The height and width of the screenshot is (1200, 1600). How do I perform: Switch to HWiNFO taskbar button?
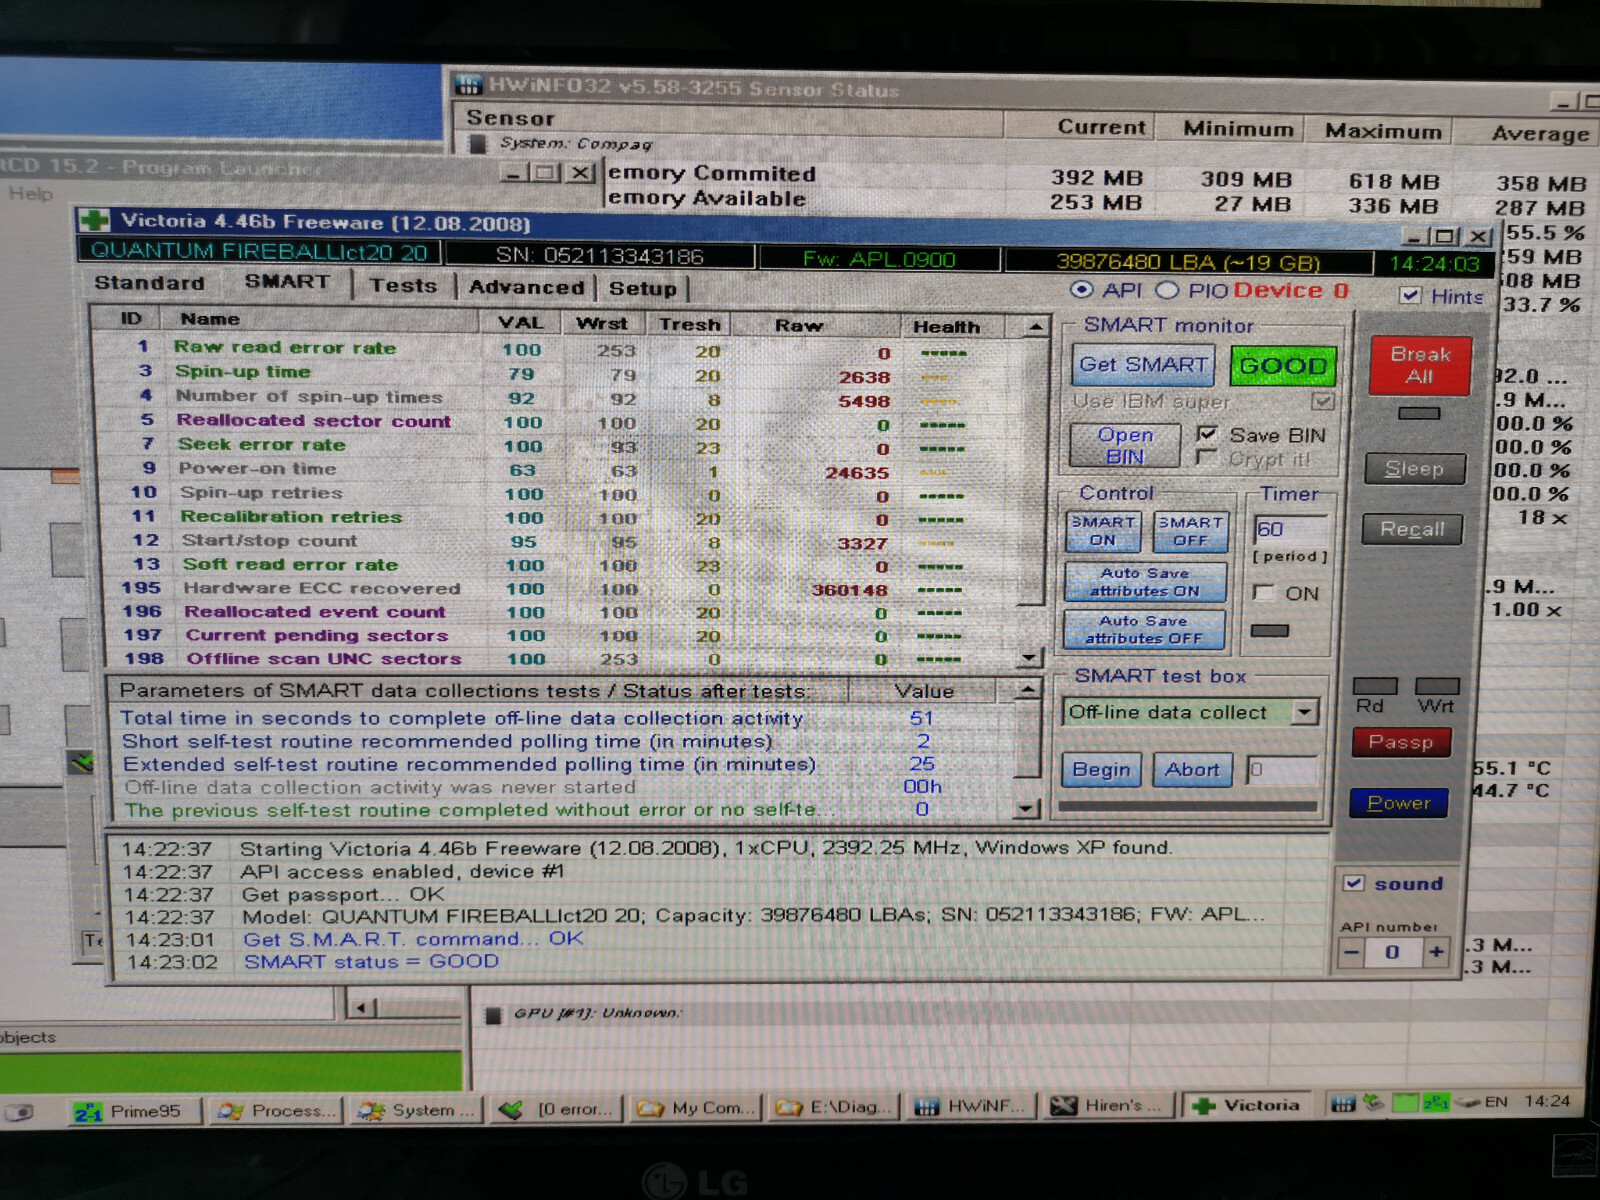pos(970,1106)
